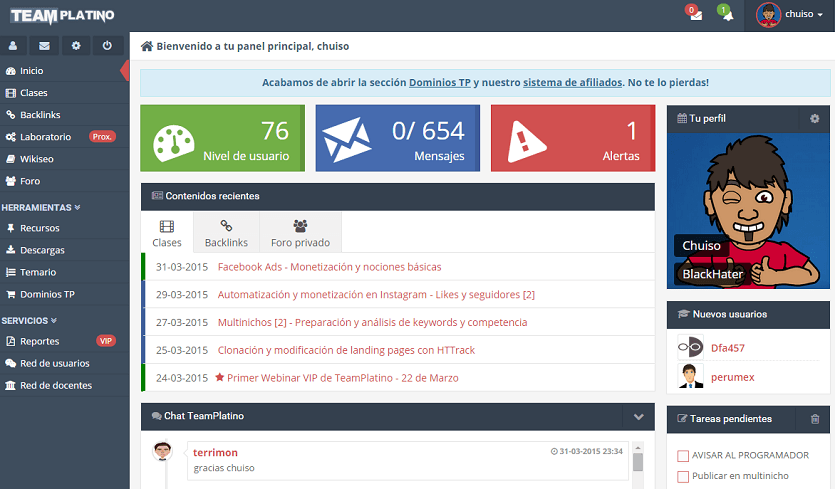This screenshot has height=489, width=835.
Task: Click the Chuiso profile picture
Action: point(748,211)
